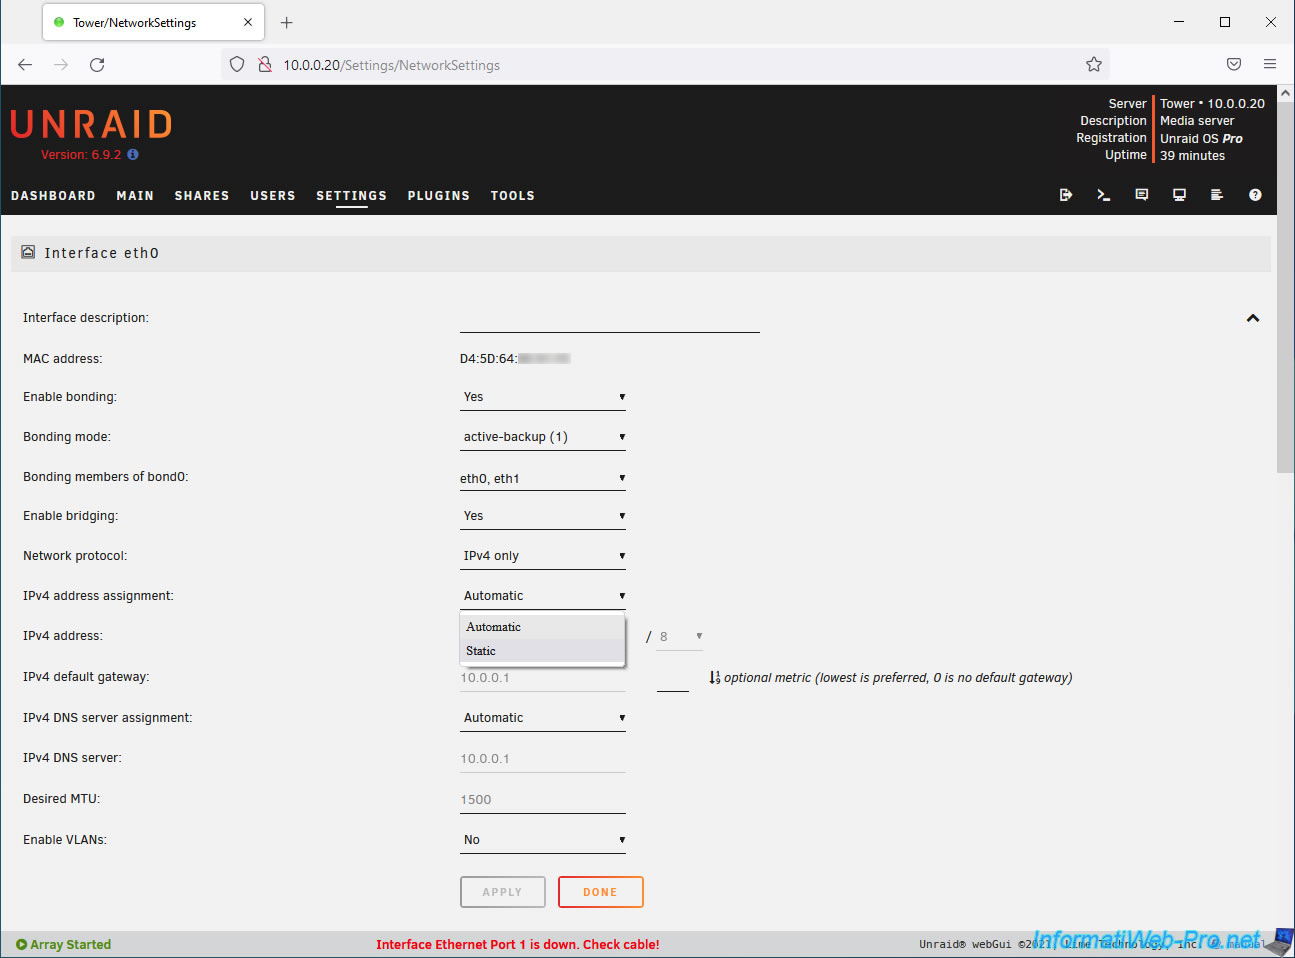
Task: Open the web terminal icon
Action: pyautogui.click(x=1103, y=195)
